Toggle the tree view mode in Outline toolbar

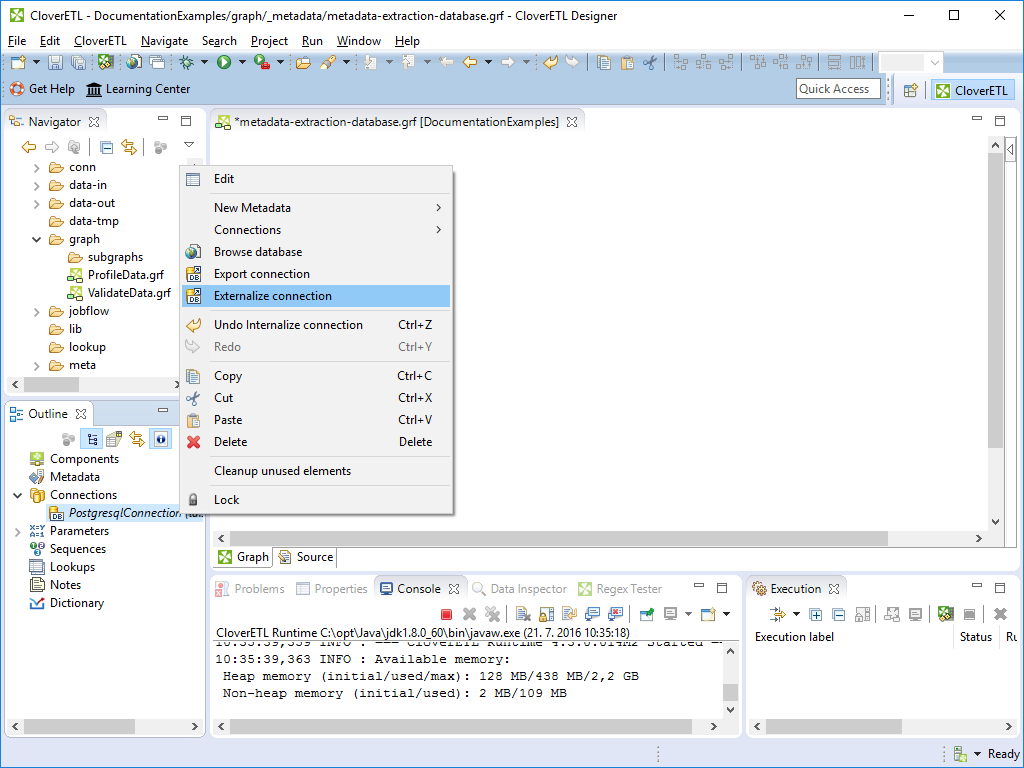click(x=92, y=439)
